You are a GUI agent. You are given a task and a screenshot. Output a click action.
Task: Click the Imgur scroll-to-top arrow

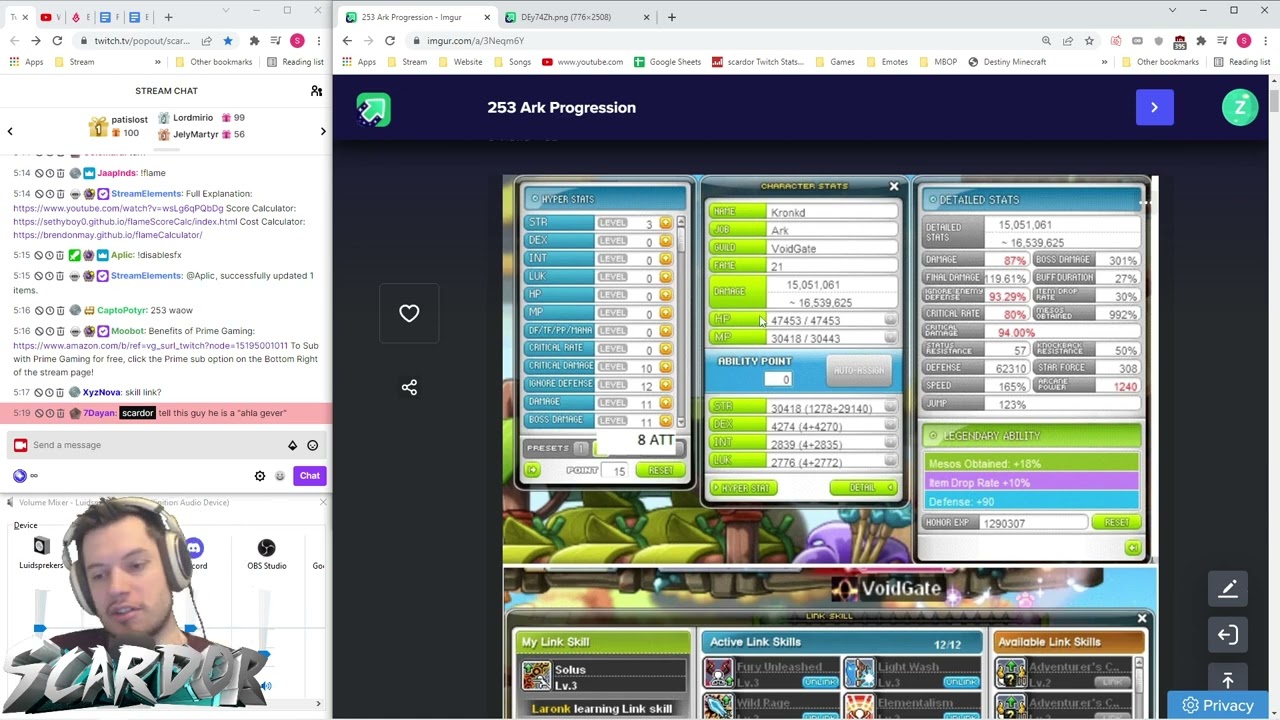pos(1228,680)
